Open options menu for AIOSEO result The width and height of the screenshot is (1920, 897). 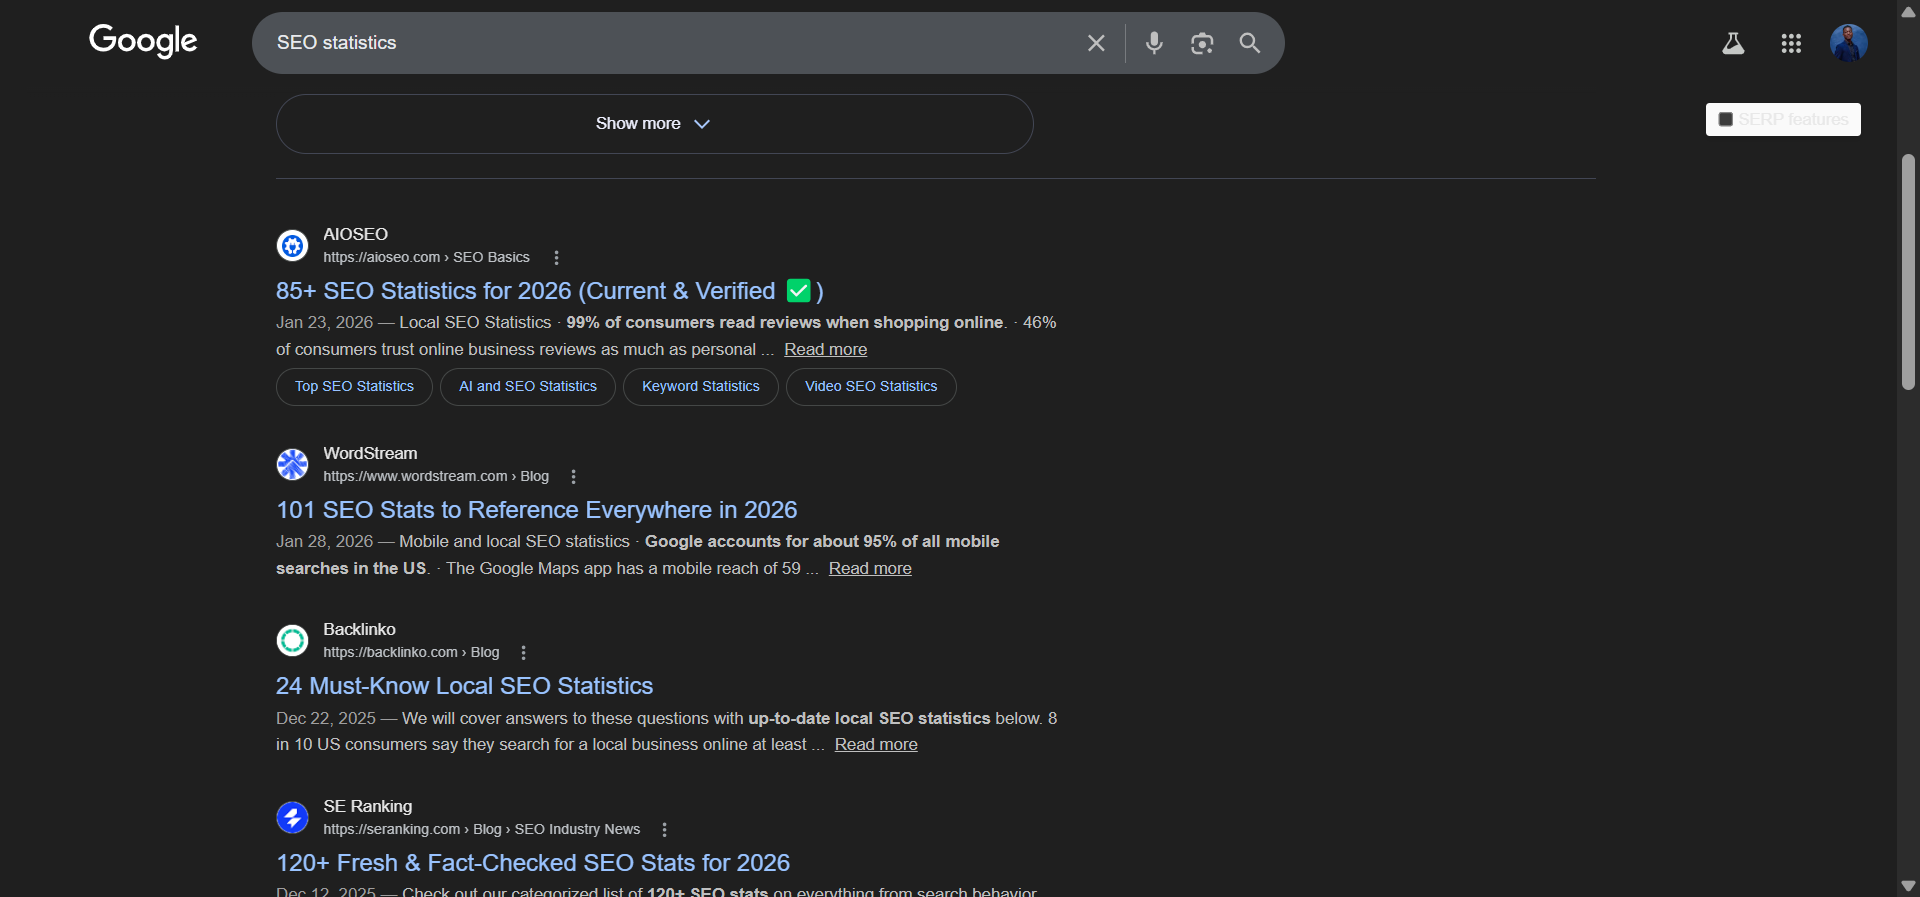[557, 257]
